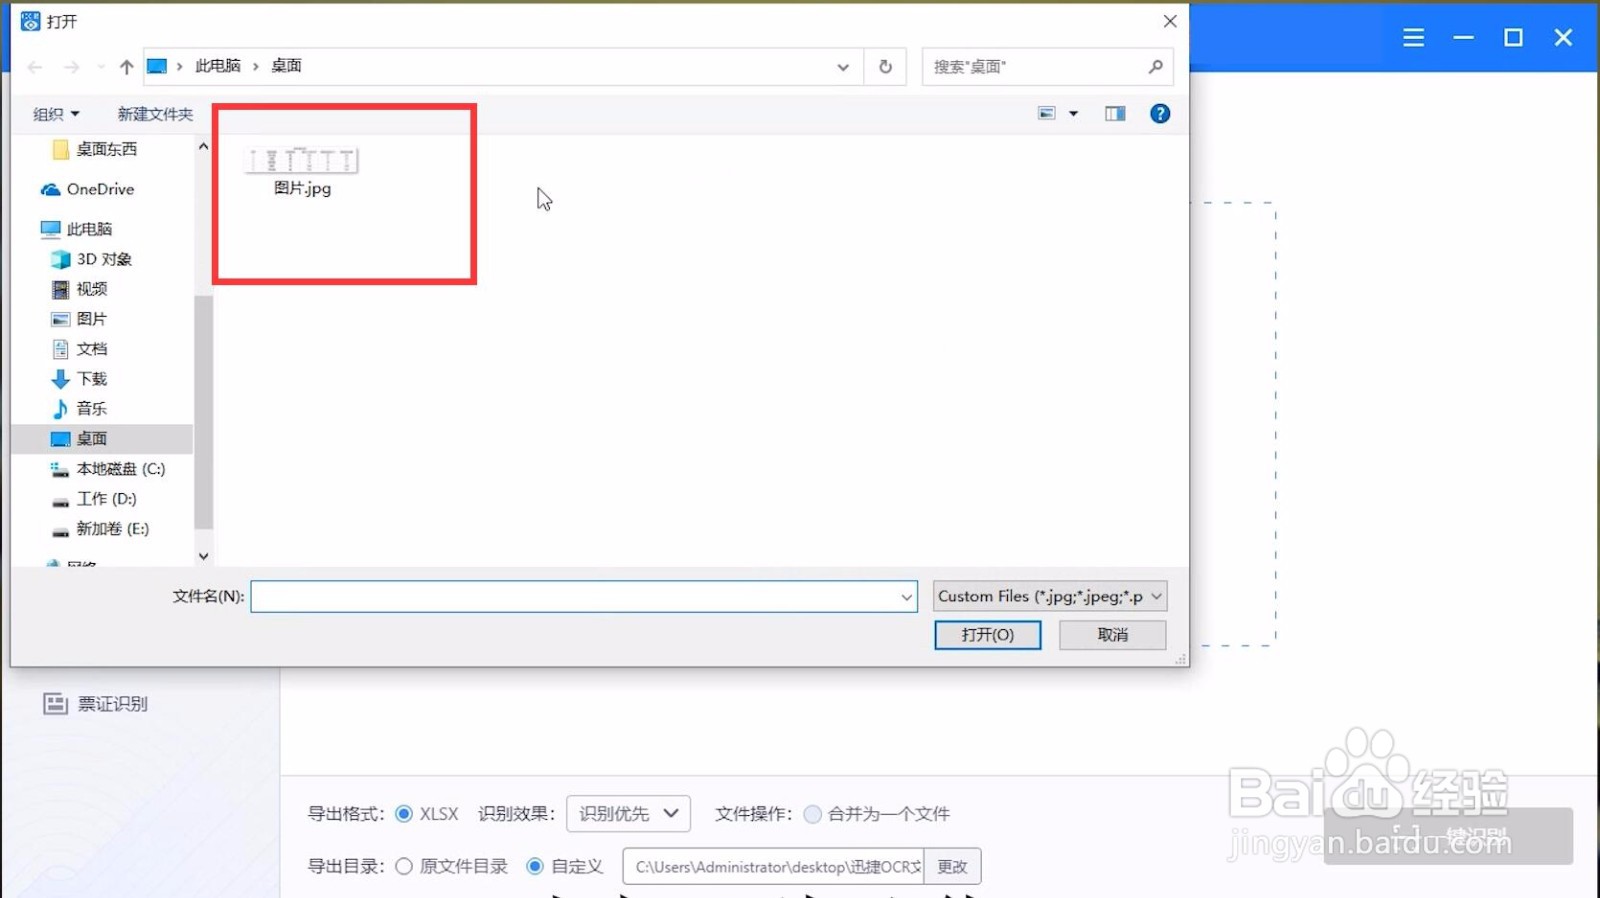Refresh the 桌面 folder listing
The image size is (1600, 898).
coord(885,67)
